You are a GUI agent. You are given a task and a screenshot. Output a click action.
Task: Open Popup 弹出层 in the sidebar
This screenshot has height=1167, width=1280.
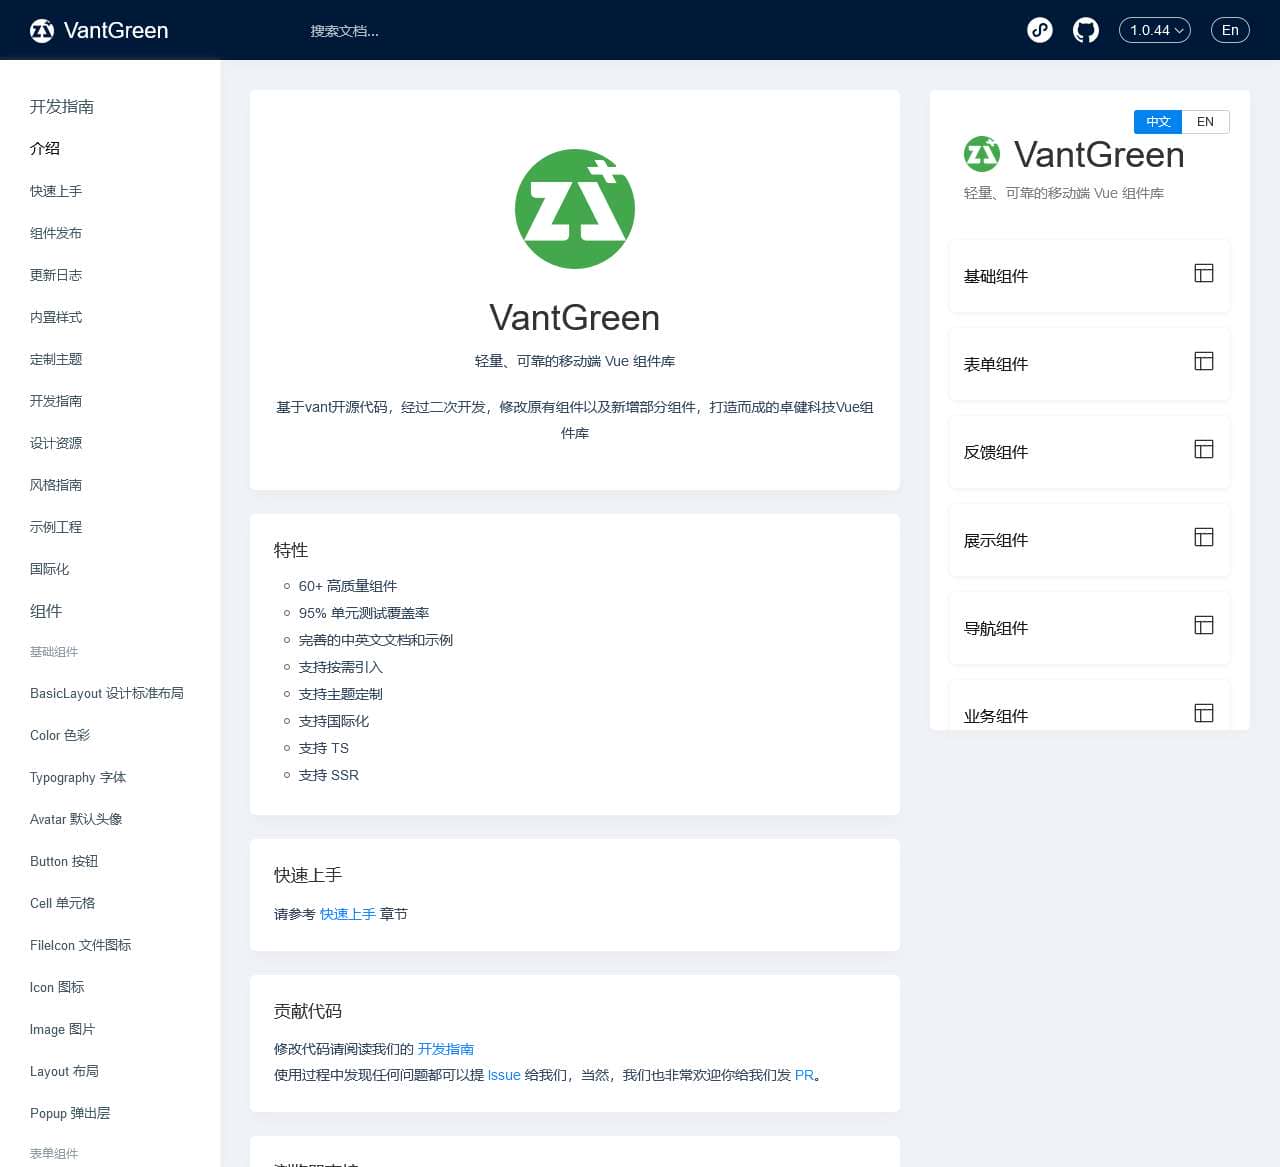[x=70, y=1113]
